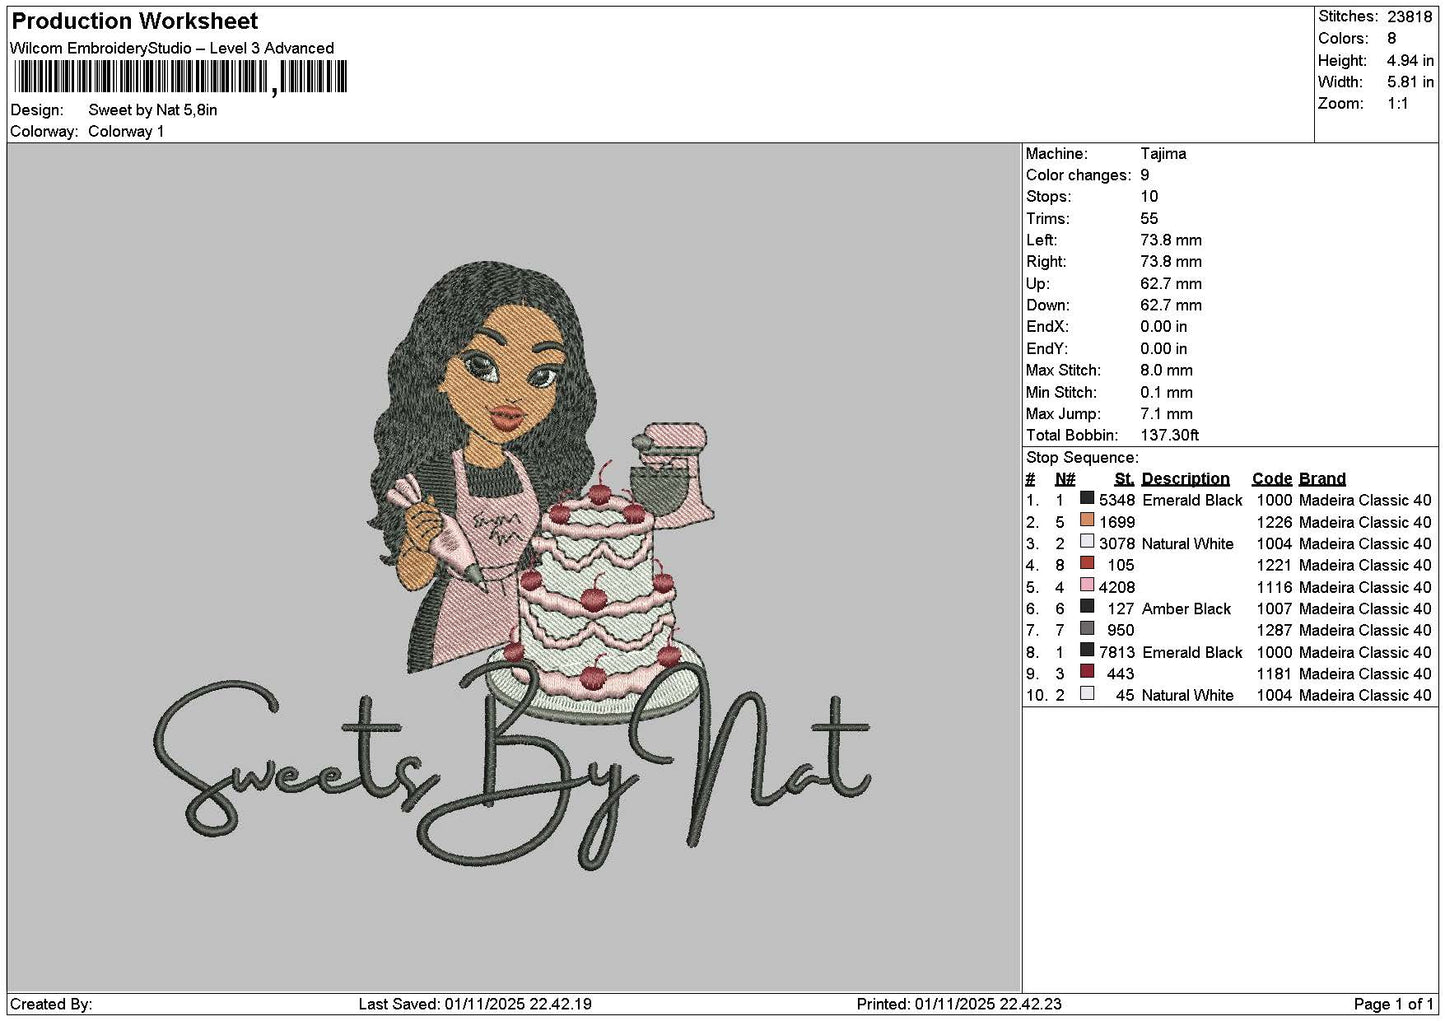Click the Up value 62.7 mm
This screenshot has height=1021, width=1445.
[x=1171, y=284]
